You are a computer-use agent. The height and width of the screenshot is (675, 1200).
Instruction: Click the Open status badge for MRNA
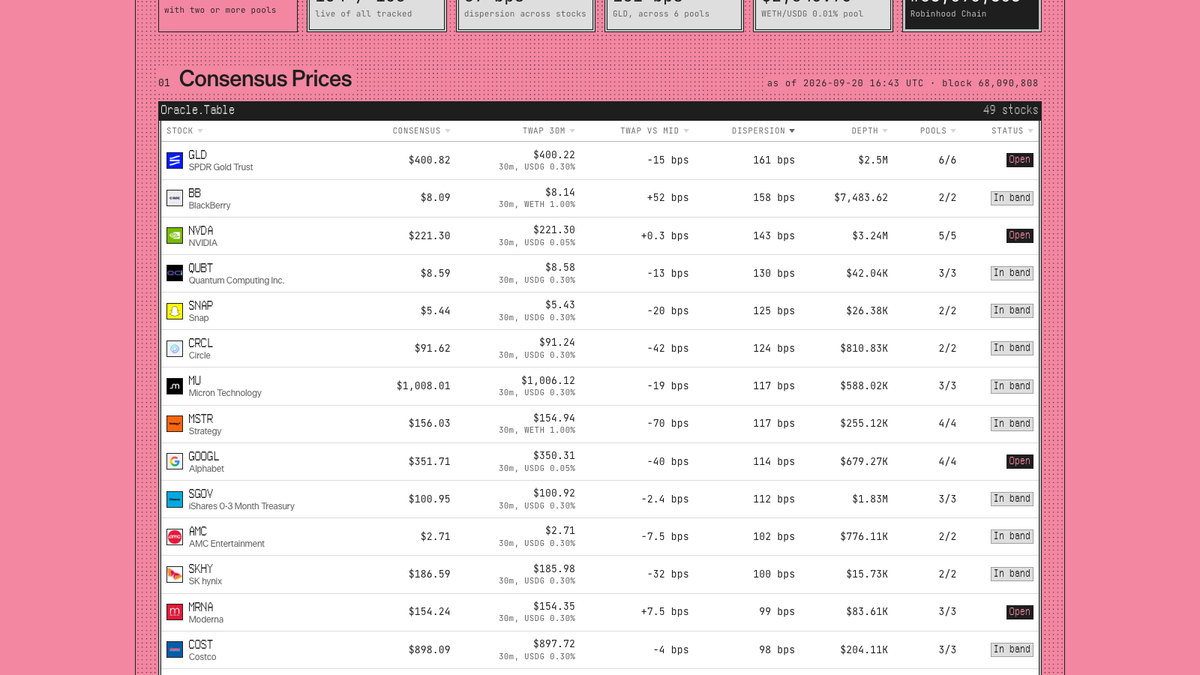(1019, 612)
